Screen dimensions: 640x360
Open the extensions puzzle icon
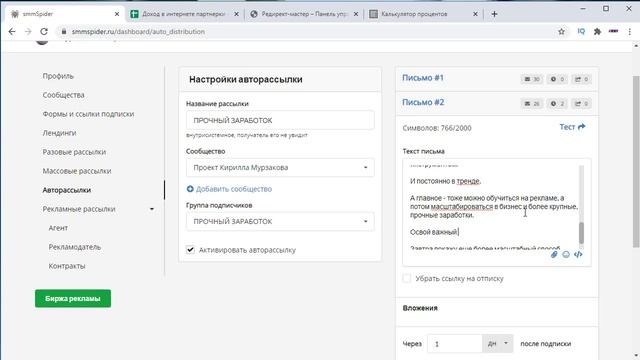click(597, 31)
